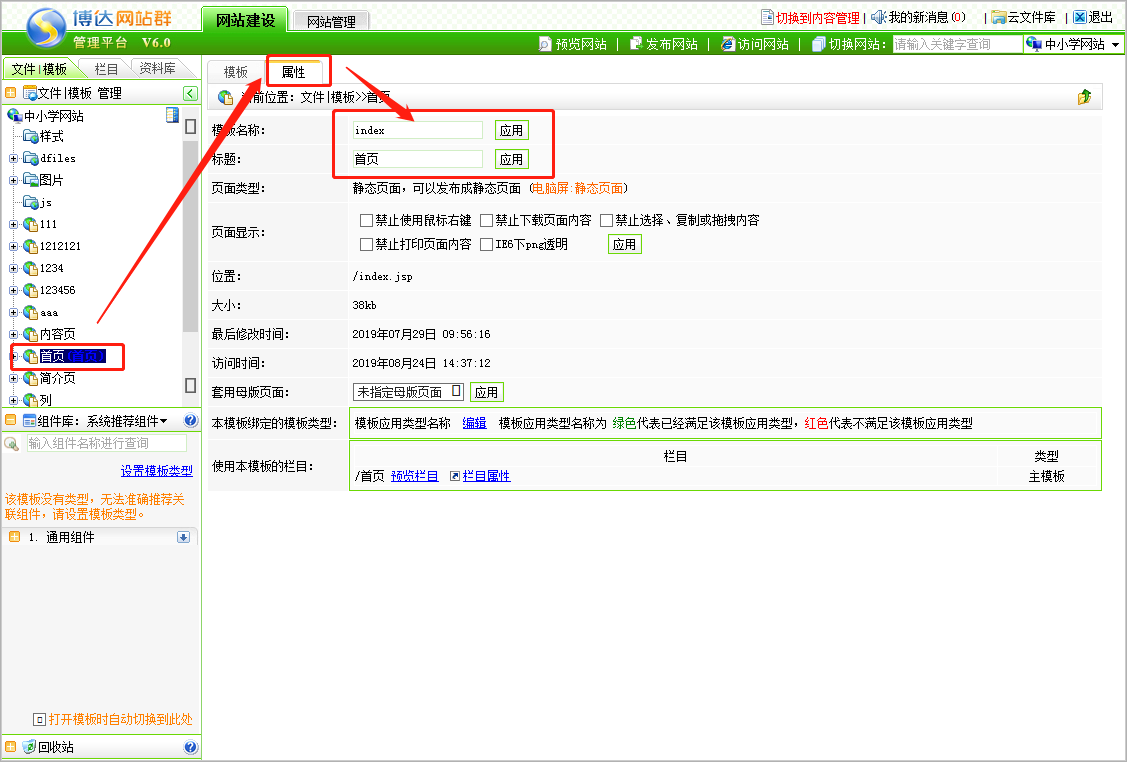Open the 设置模板类型 link

(x=157, y=471)
